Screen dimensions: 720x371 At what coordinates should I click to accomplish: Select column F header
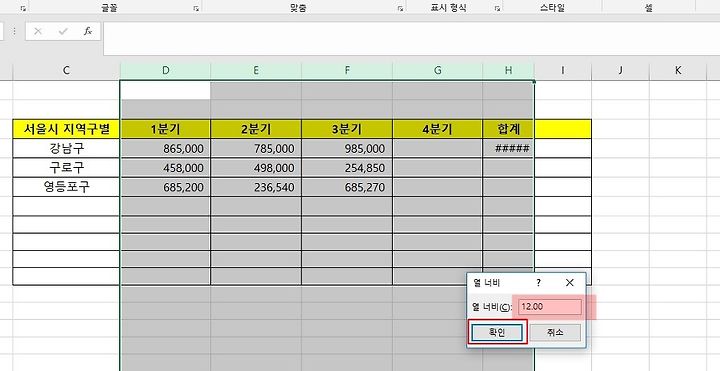[x=347, y=70]
